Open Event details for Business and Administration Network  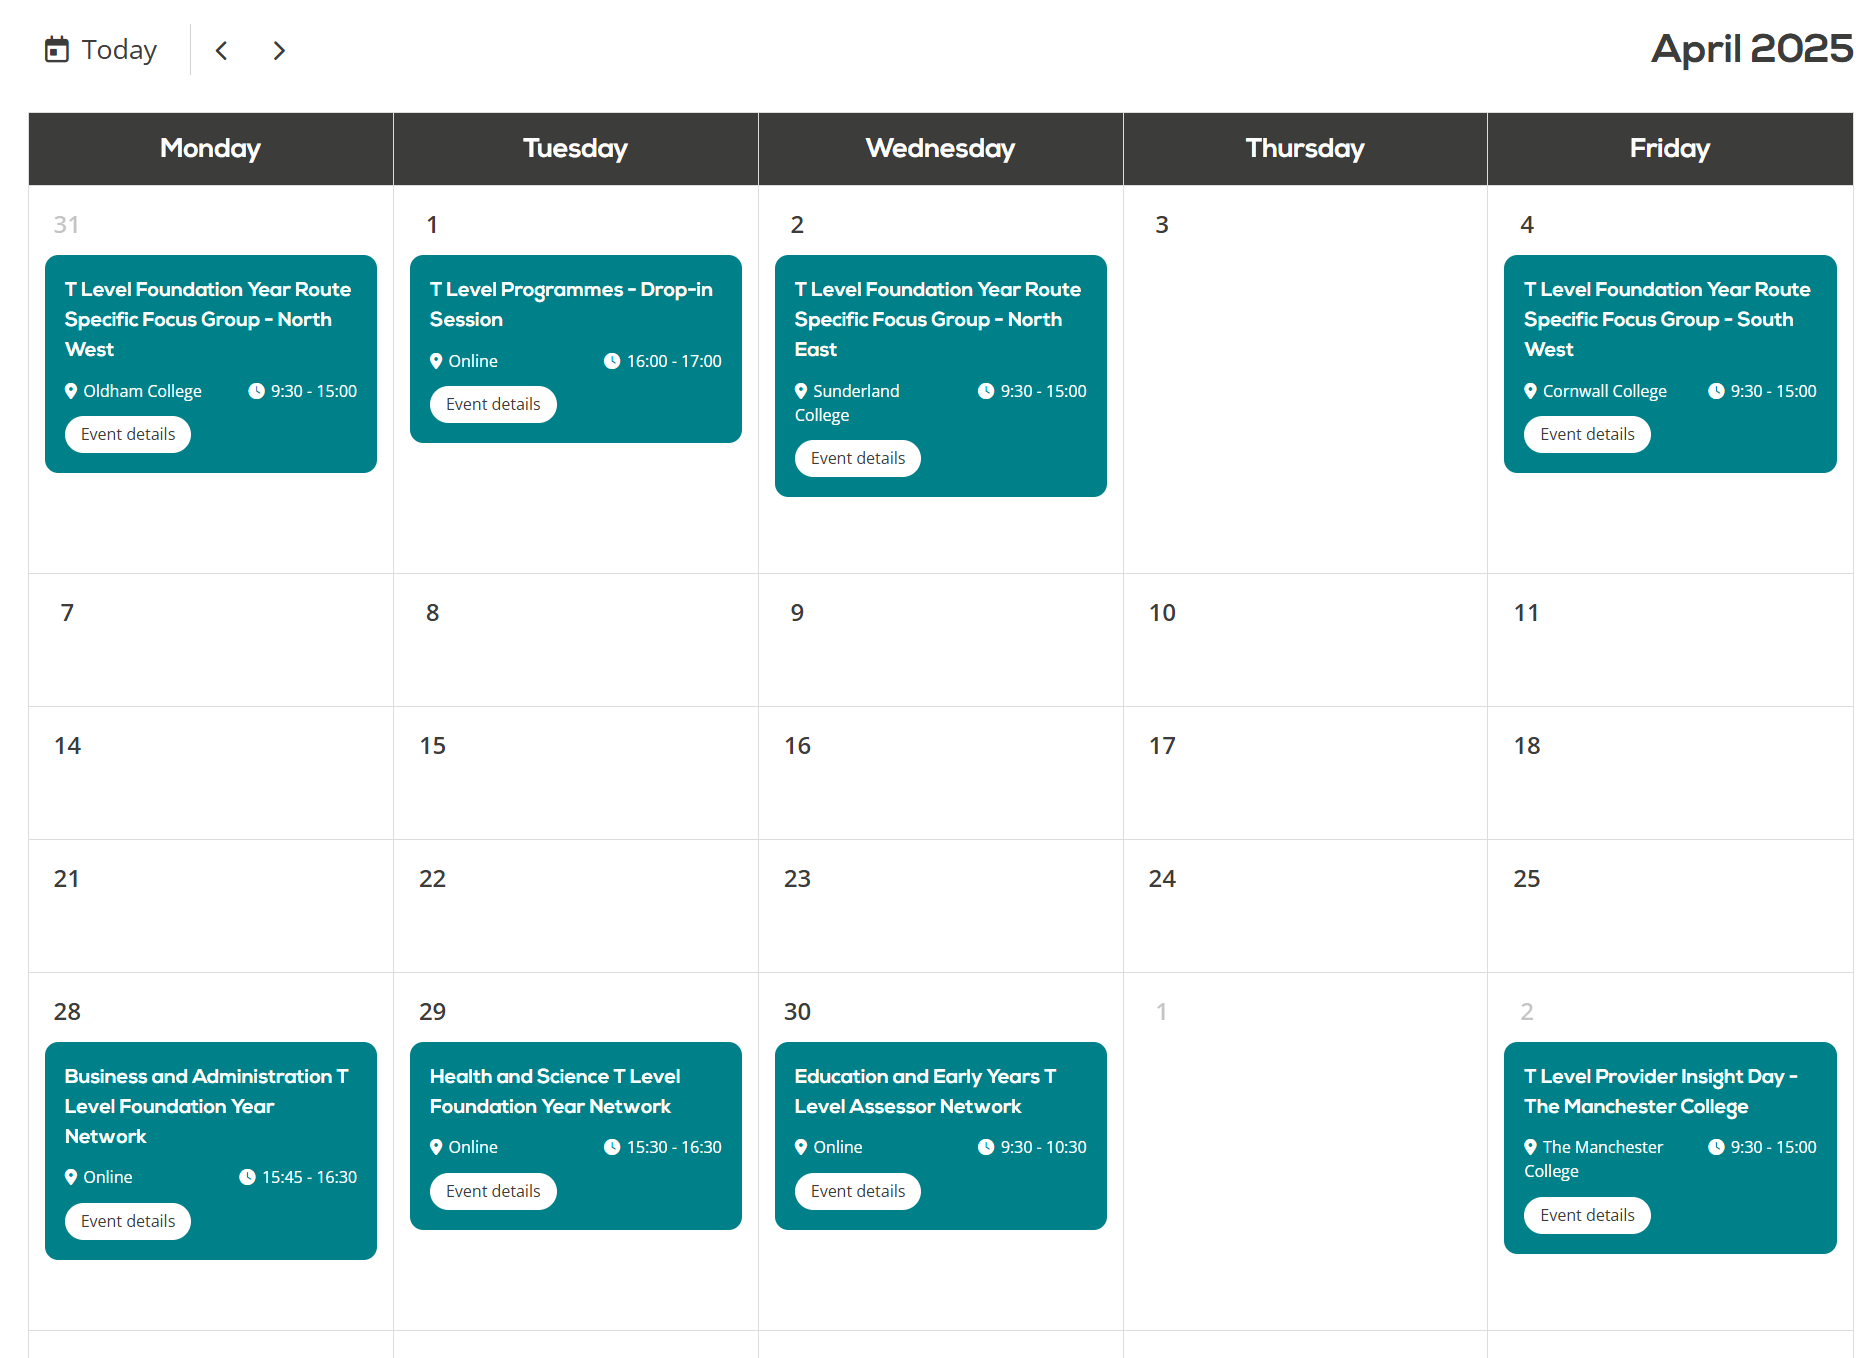tap(128, 1221)
